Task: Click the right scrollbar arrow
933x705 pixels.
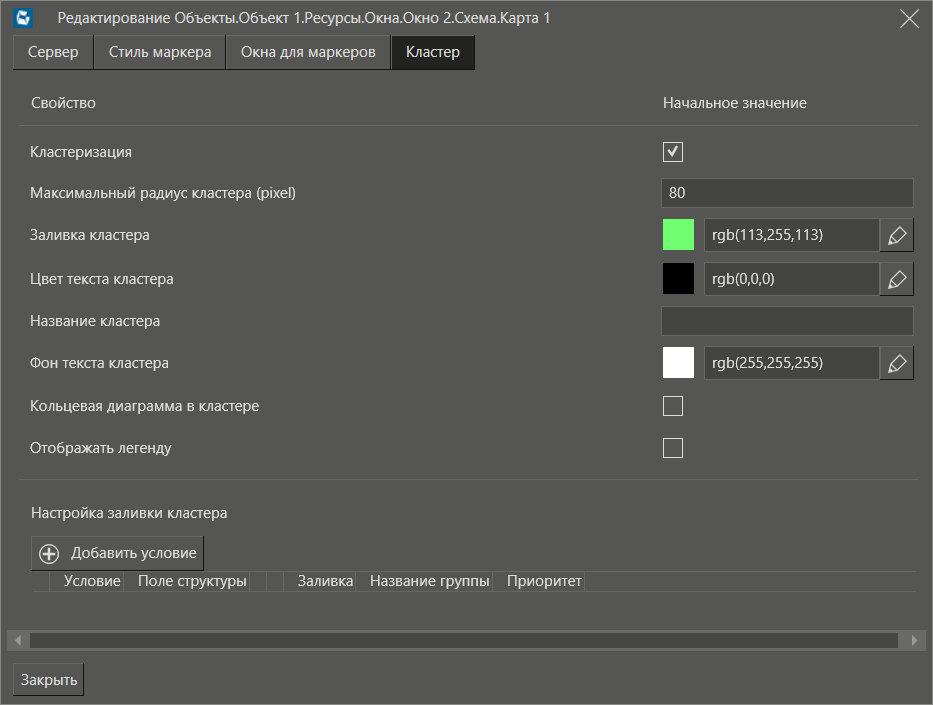Action: point(916,640)
